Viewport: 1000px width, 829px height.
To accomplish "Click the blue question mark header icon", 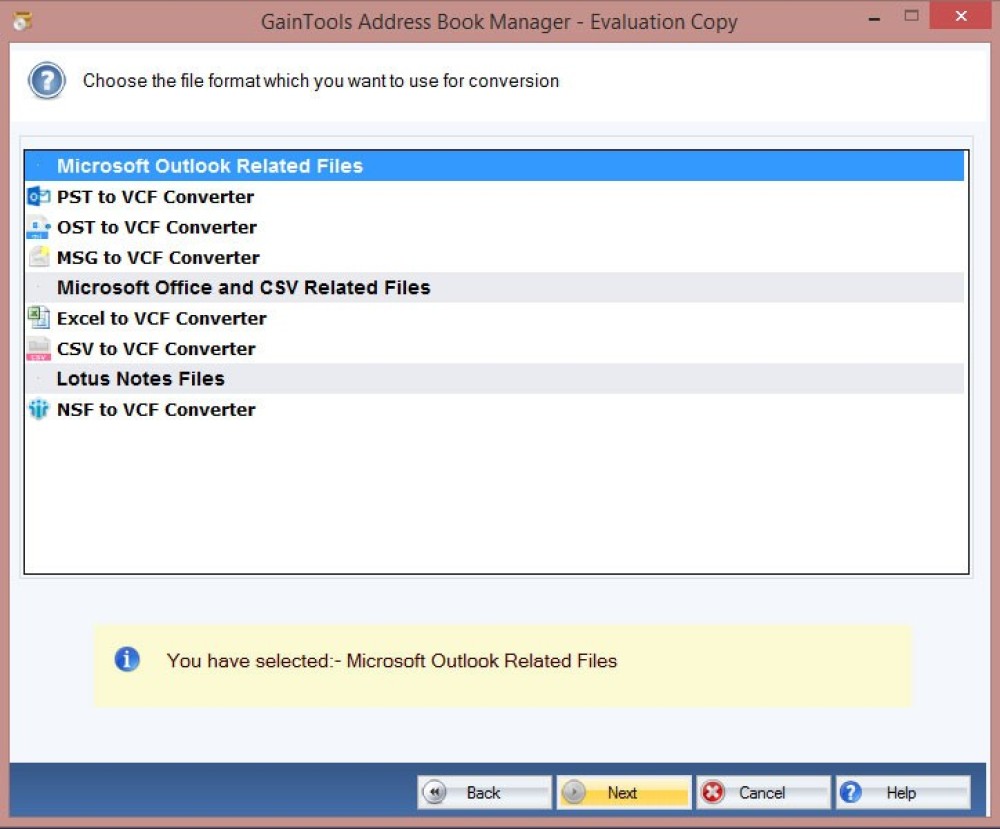I will [x=46, y=81].
